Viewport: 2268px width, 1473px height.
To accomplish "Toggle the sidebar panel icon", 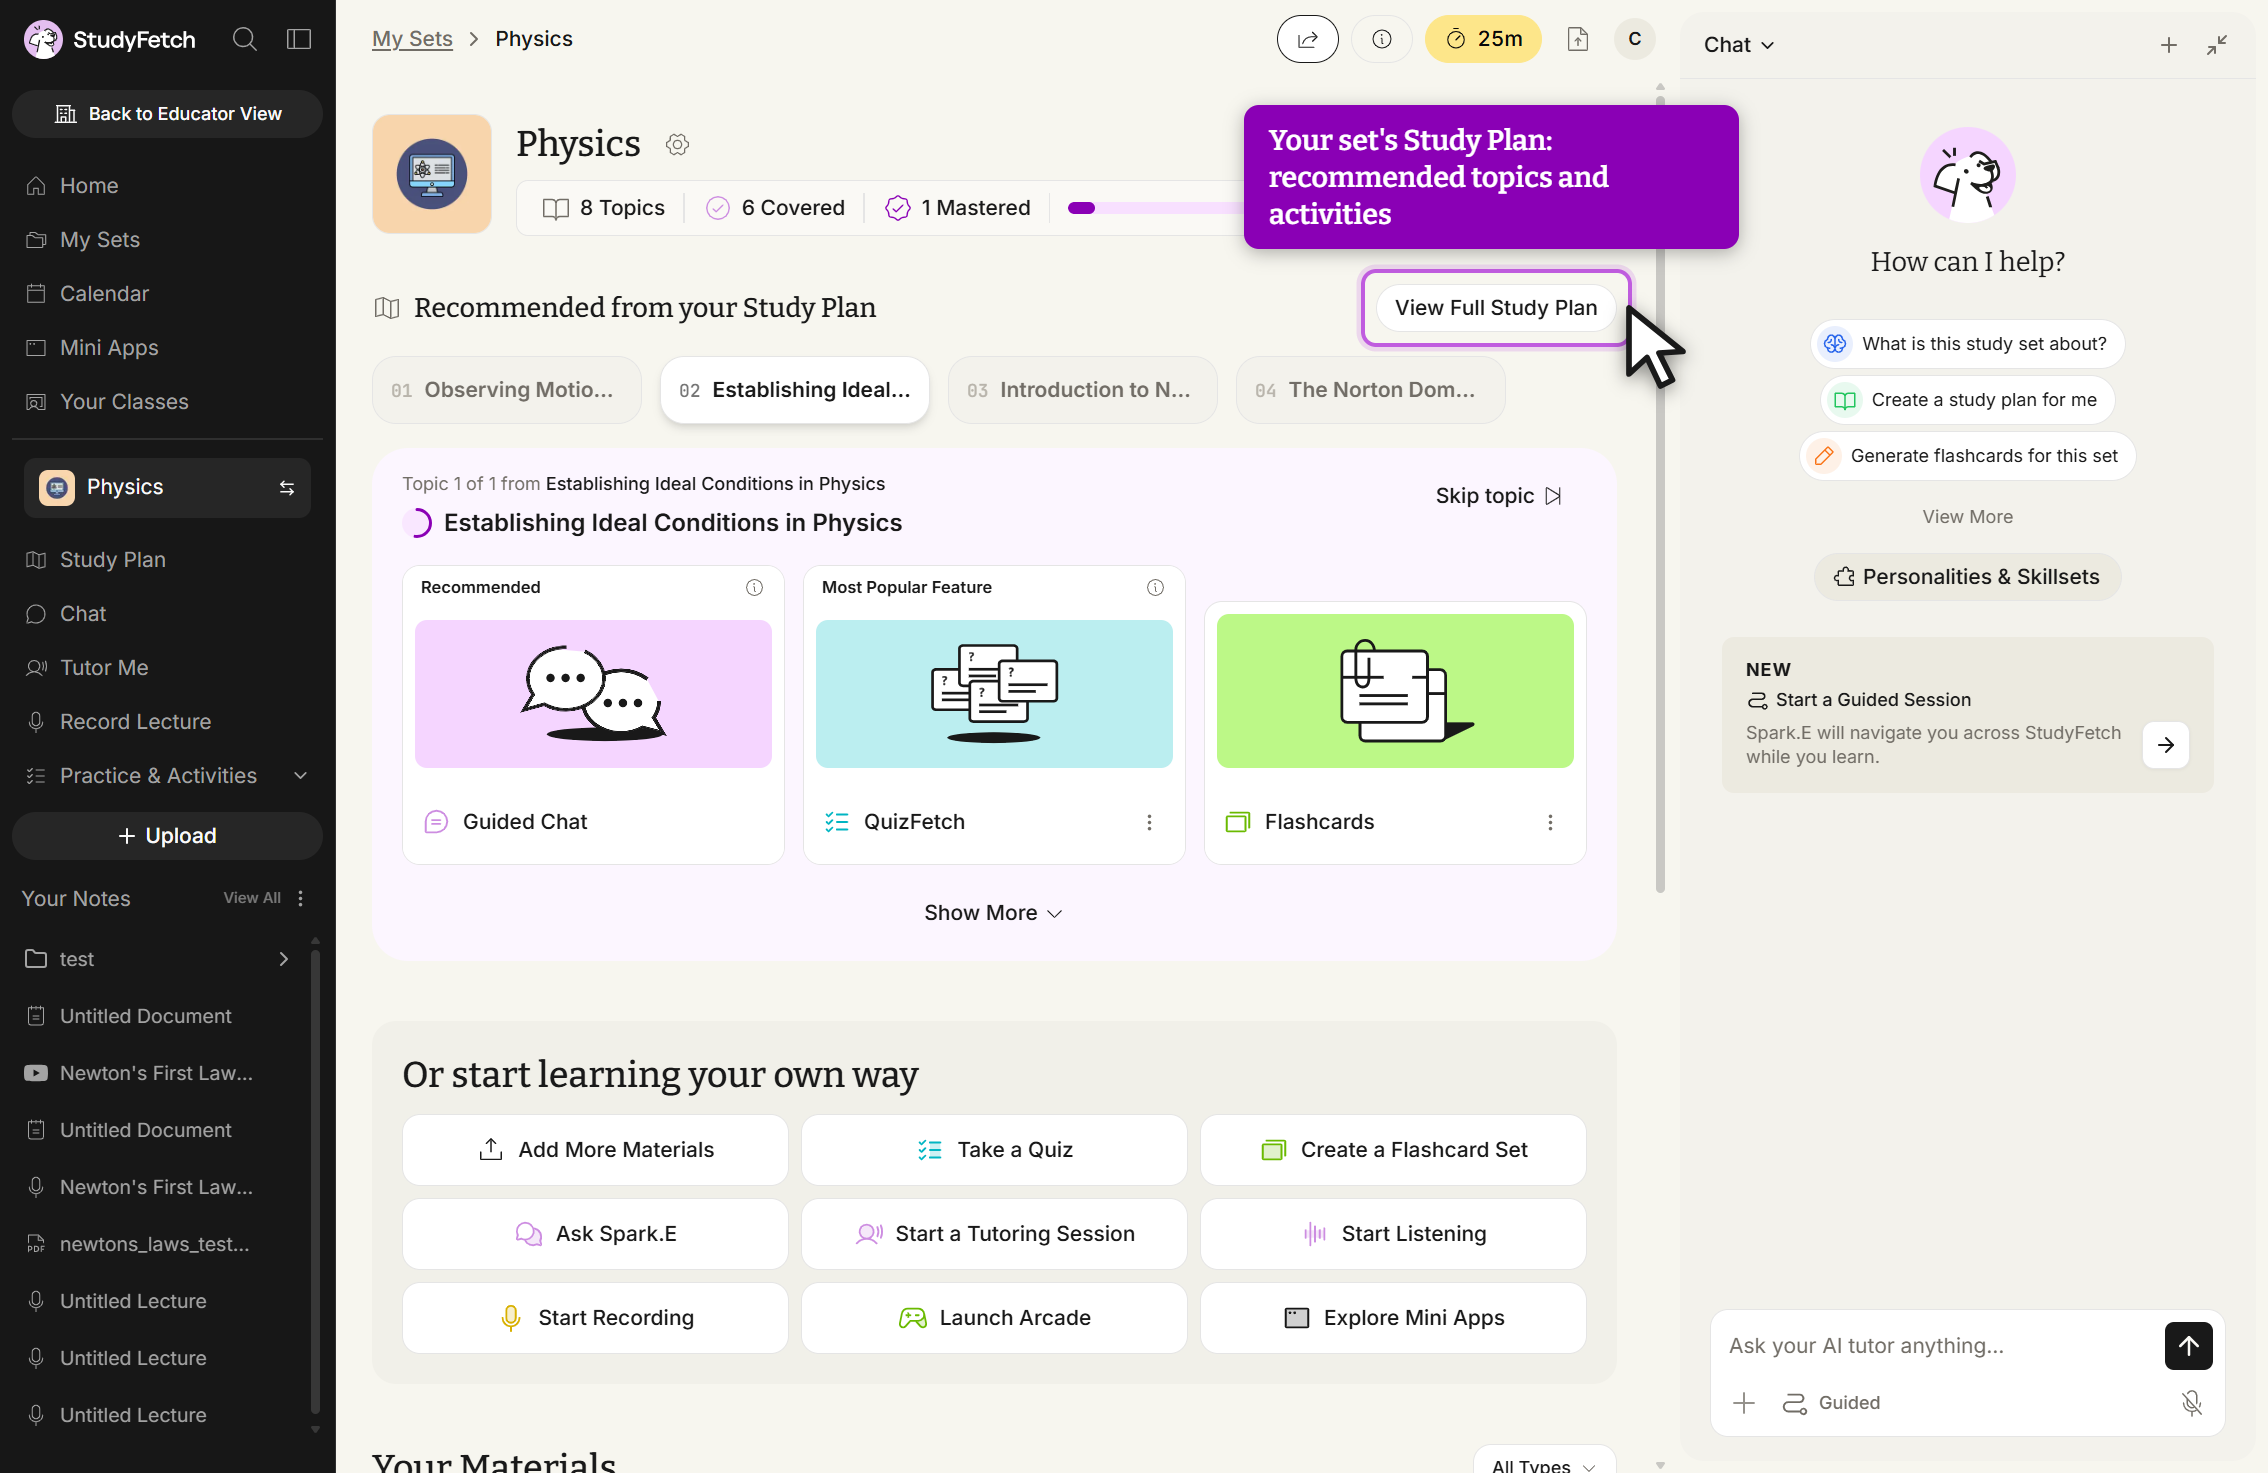I will coord(299,39).
